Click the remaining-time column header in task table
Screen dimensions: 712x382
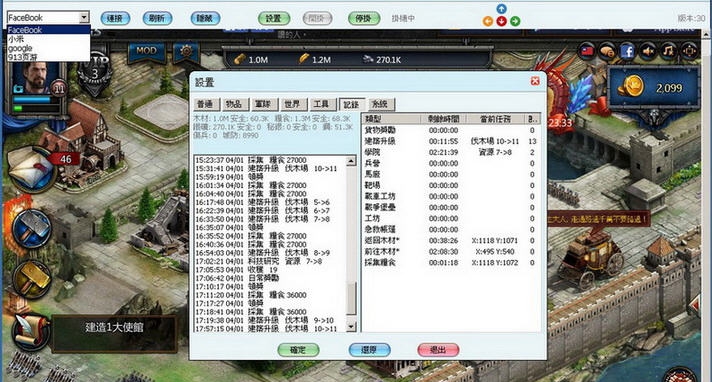pos(443,119)
